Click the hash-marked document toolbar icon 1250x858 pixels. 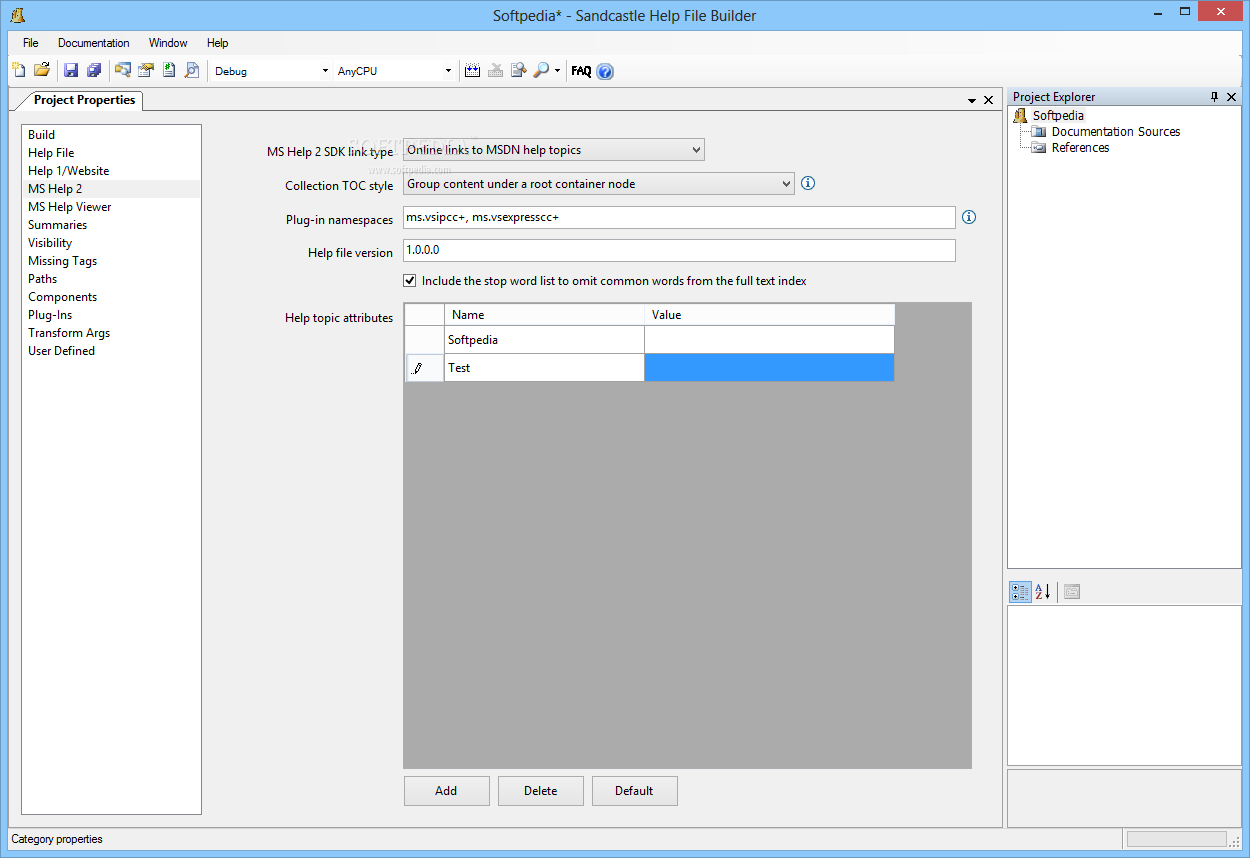pyautogui.click(x=169, y=70)
